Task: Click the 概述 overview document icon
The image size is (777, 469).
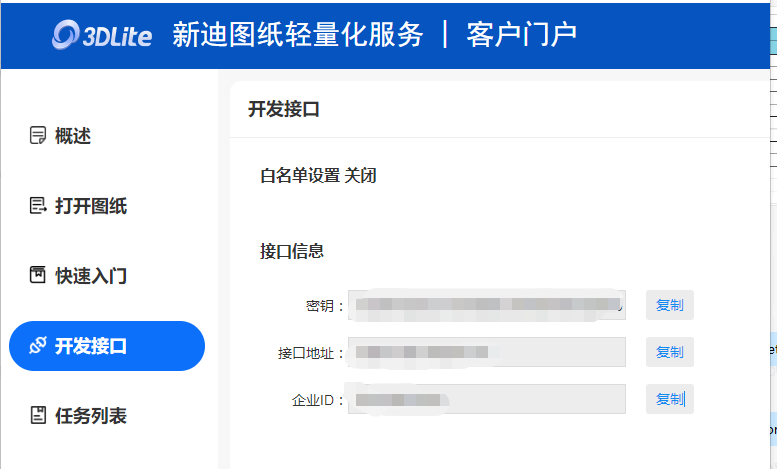Action: pos(38,135)
